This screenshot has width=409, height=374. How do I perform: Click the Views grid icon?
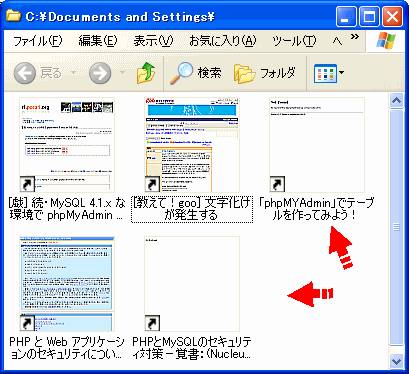click(x=325, y=73)
